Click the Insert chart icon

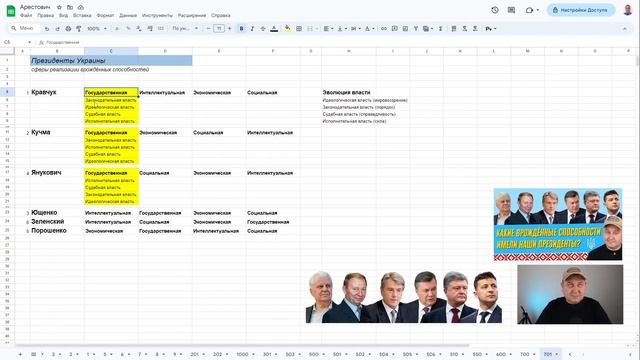(405, 29)
